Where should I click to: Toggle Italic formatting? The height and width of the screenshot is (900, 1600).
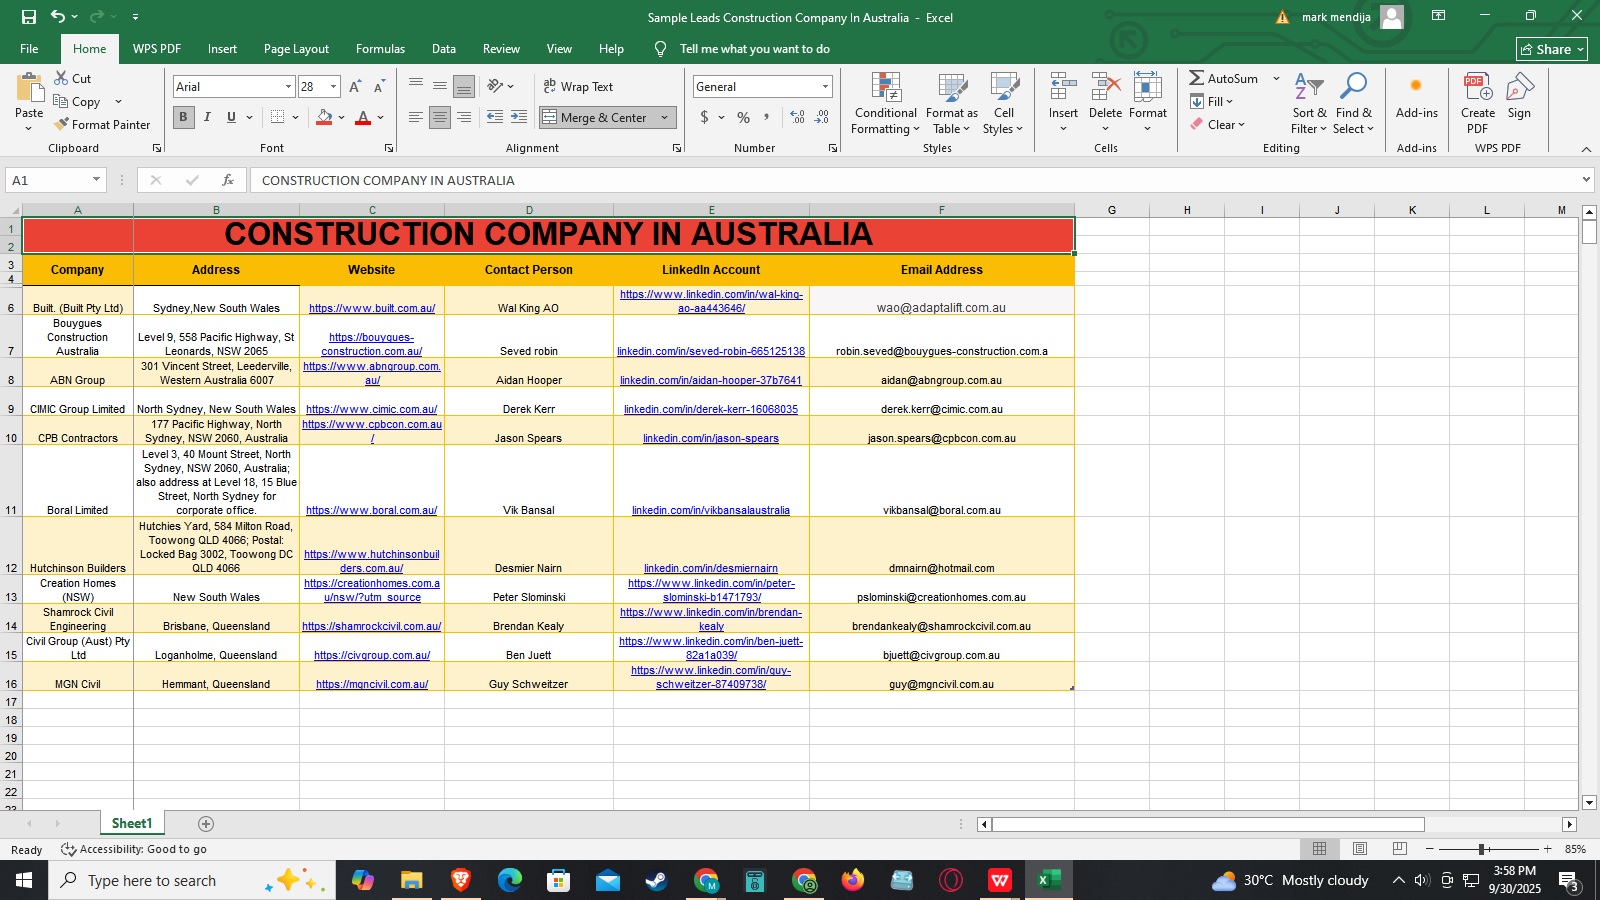[x=207, y=117]
